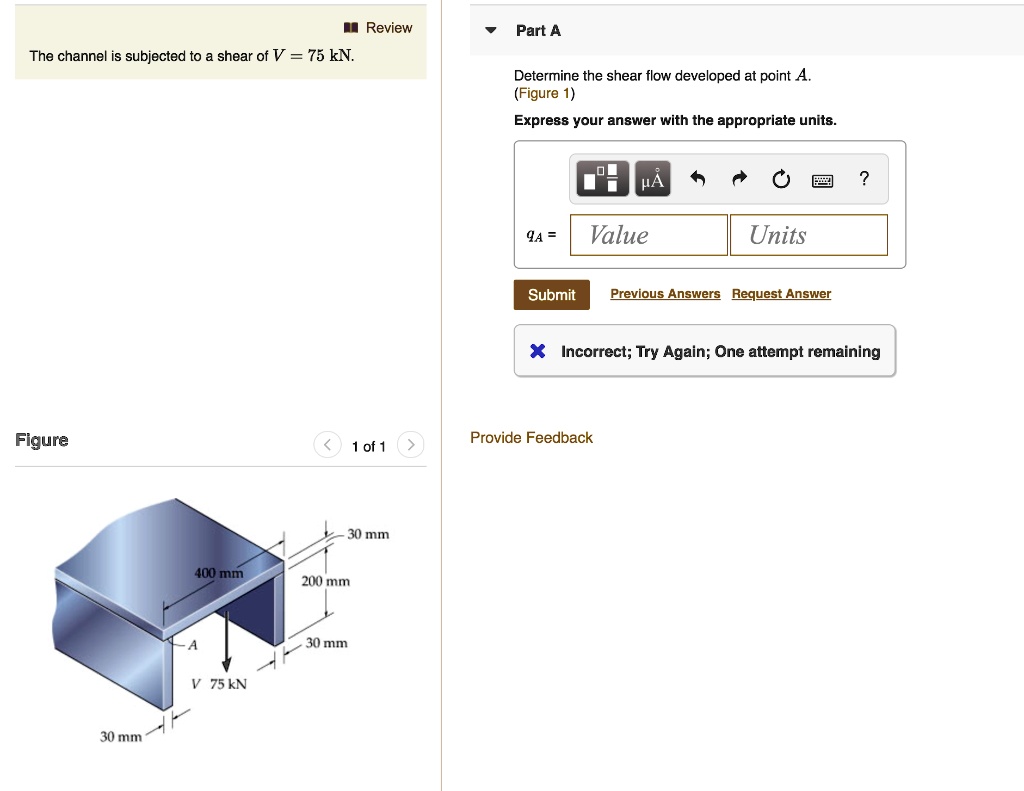Click Request Answer

pyautogui.click(x=781, y=293)
